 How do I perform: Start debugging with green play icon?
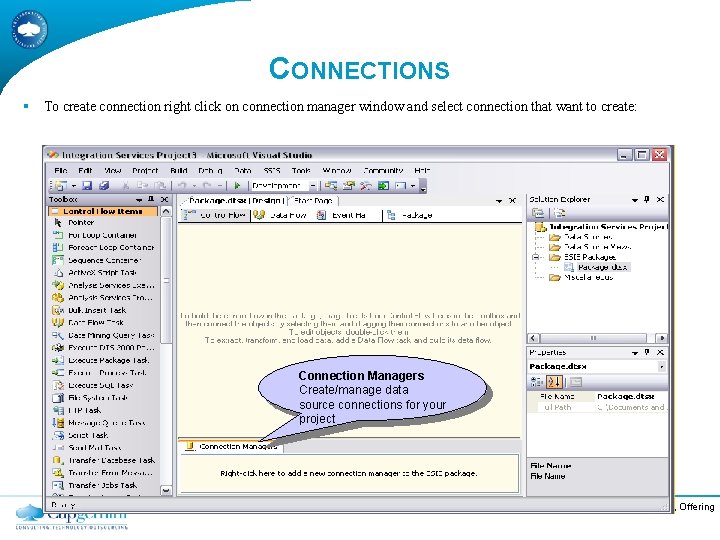coord(237,186)
